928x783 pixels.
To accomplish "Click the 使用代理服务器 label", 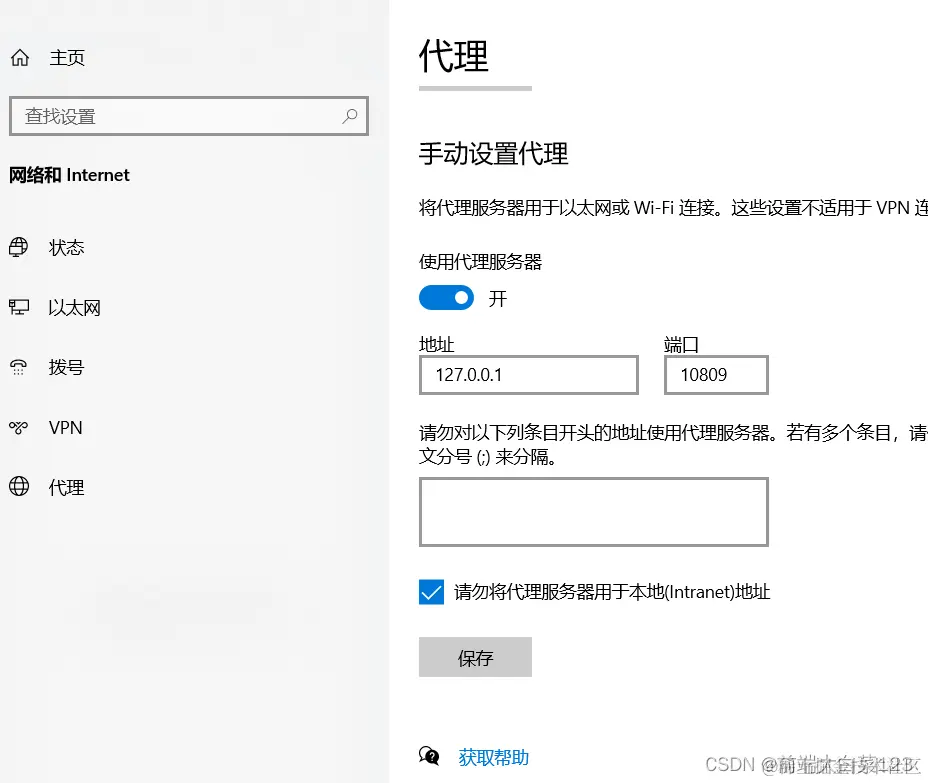I will coord(481,262).
